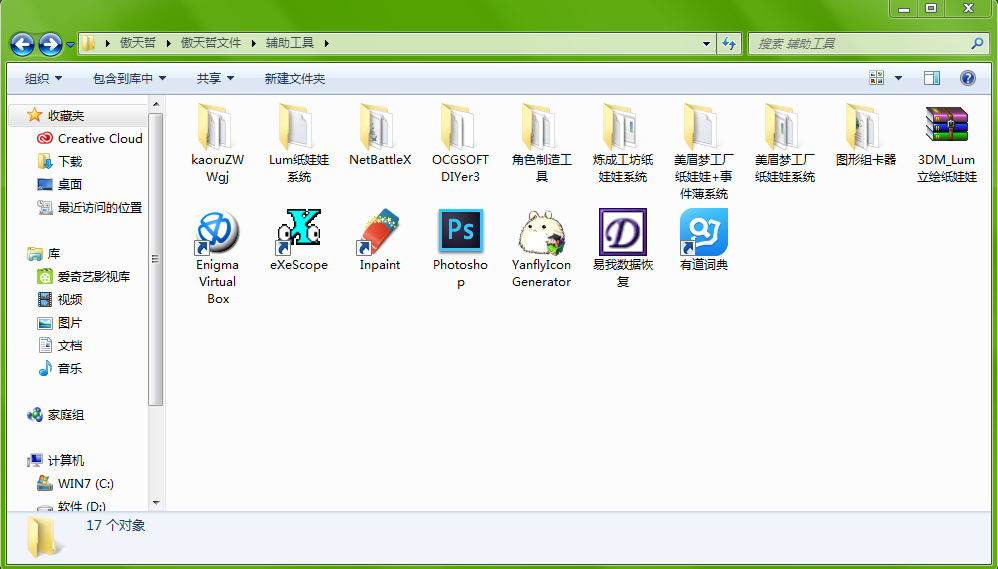
Task: Click the 新建文件夹 button
Action: click(295, 78)
